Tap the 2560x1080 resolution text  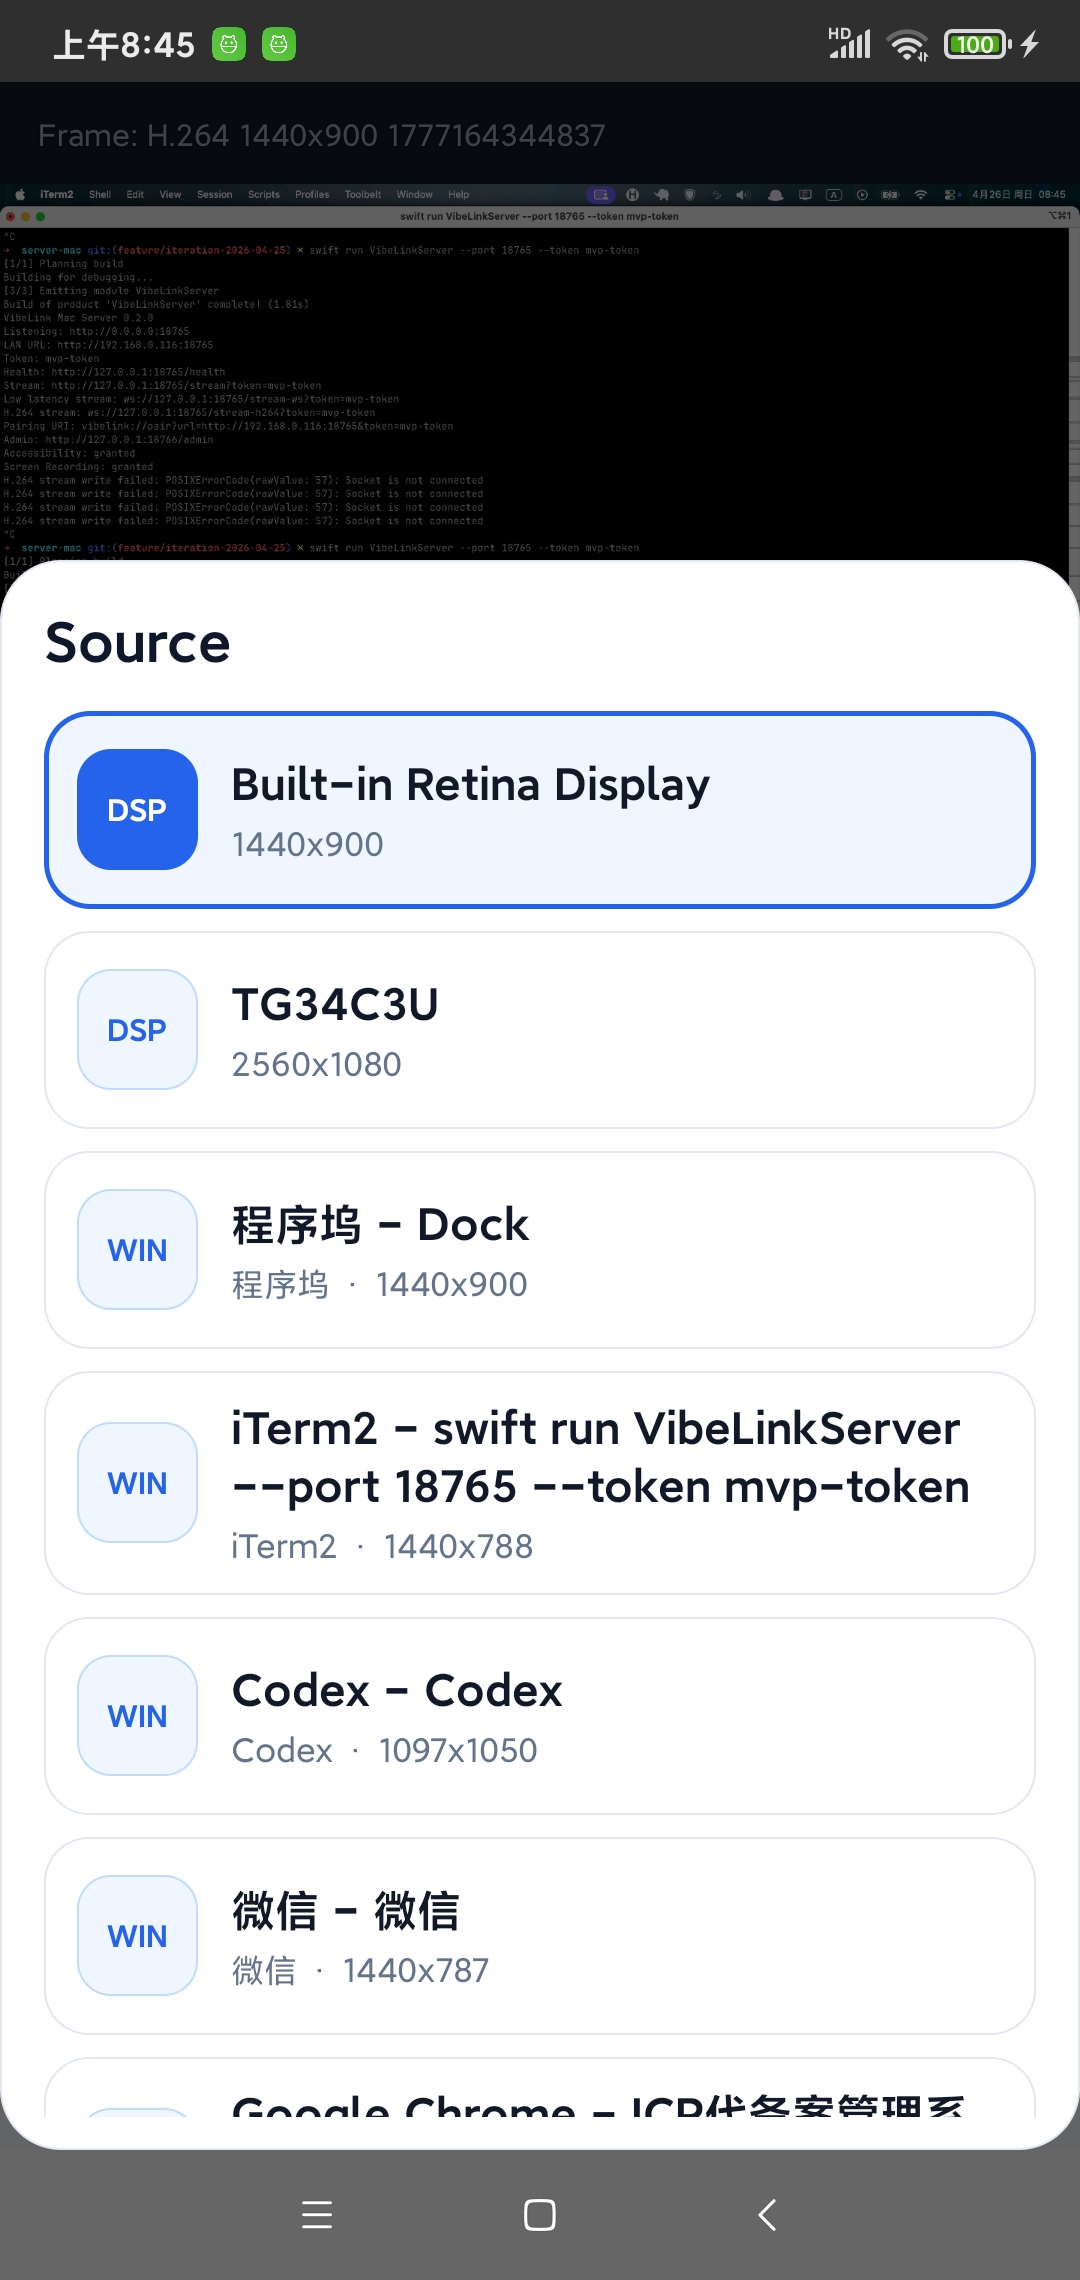pyautogui.click(x=317, y=1064)
